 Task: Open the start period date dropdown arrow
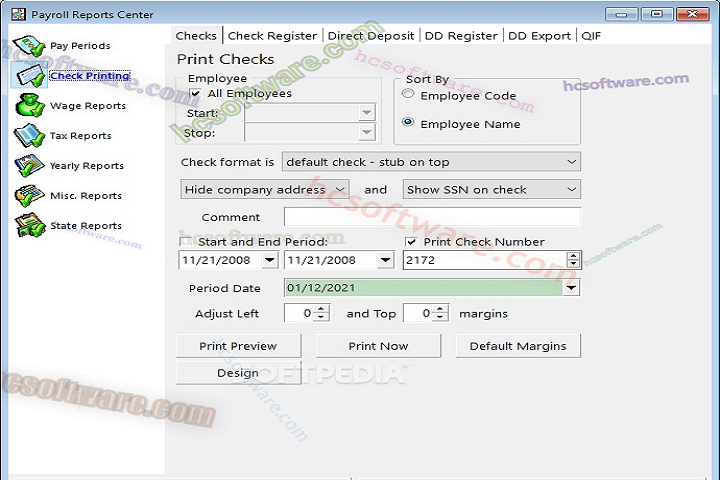point(270,260)
